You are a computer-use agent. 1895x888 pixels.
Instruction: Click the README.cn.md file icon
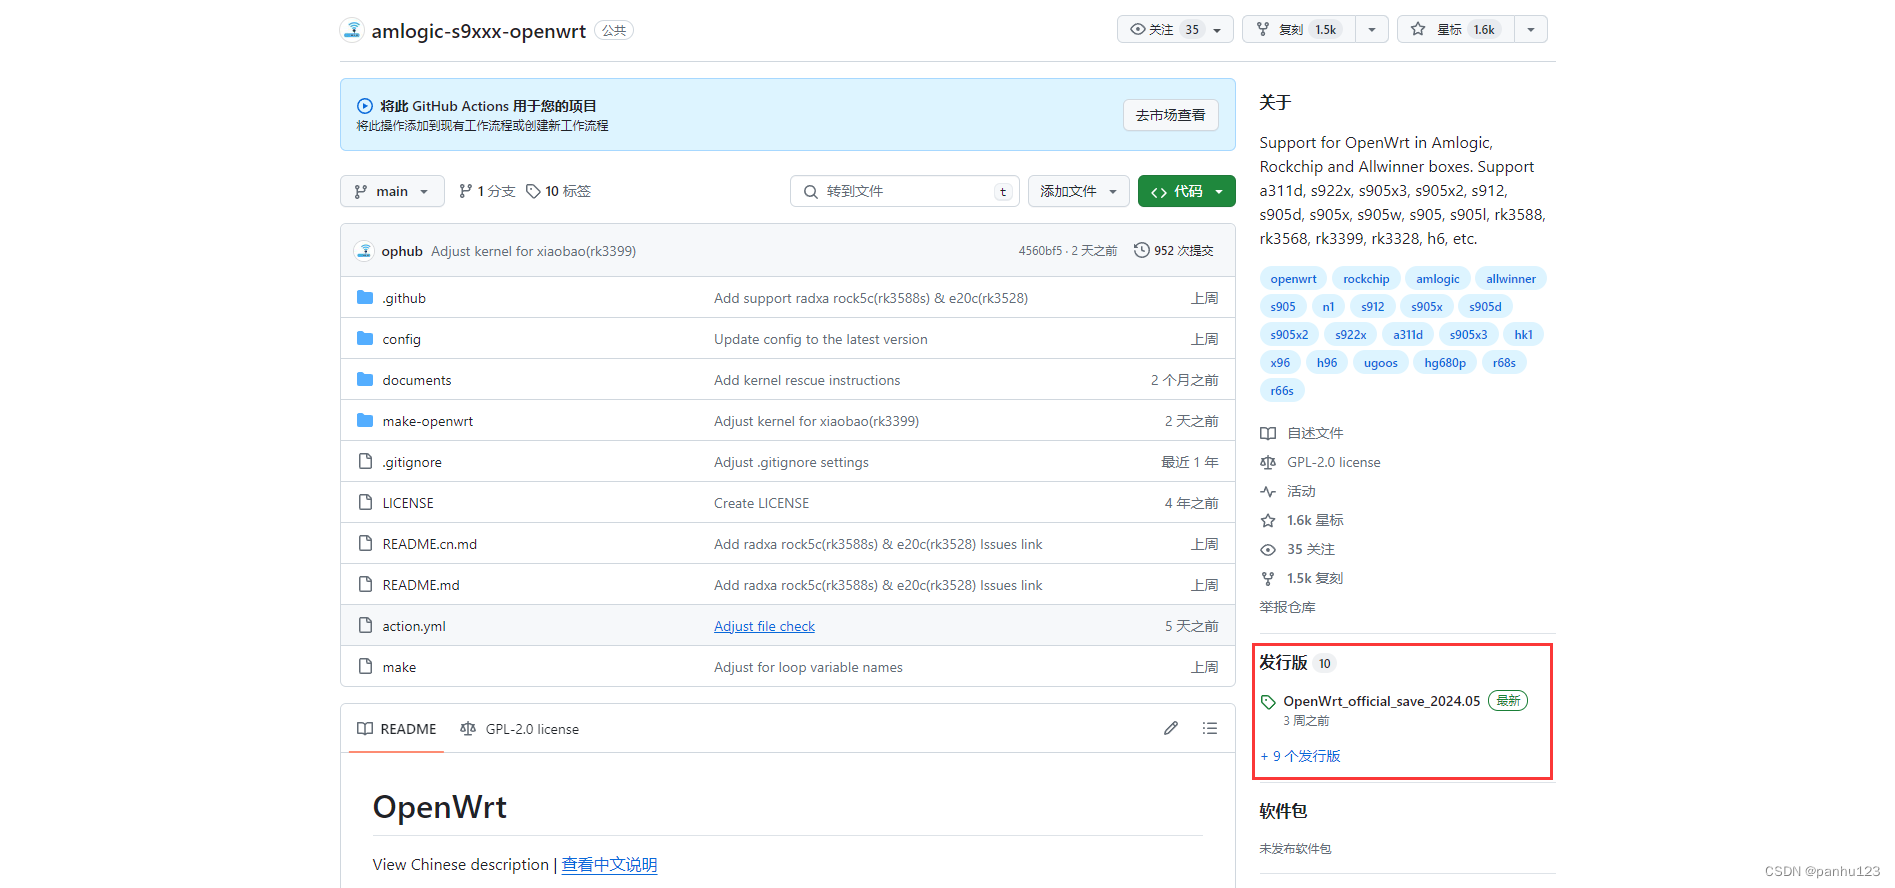point(365,544)
